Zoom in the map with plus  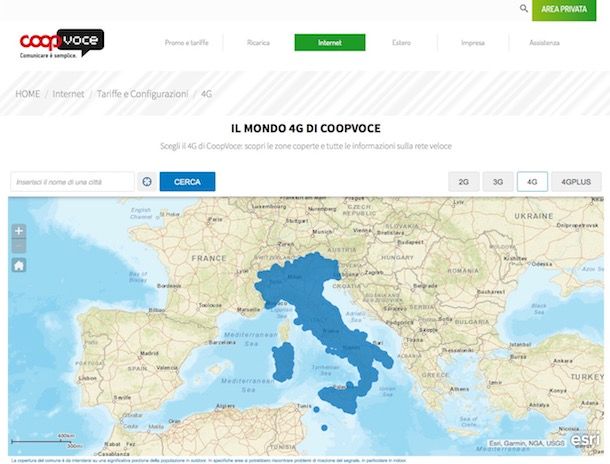tap(19, 231)
